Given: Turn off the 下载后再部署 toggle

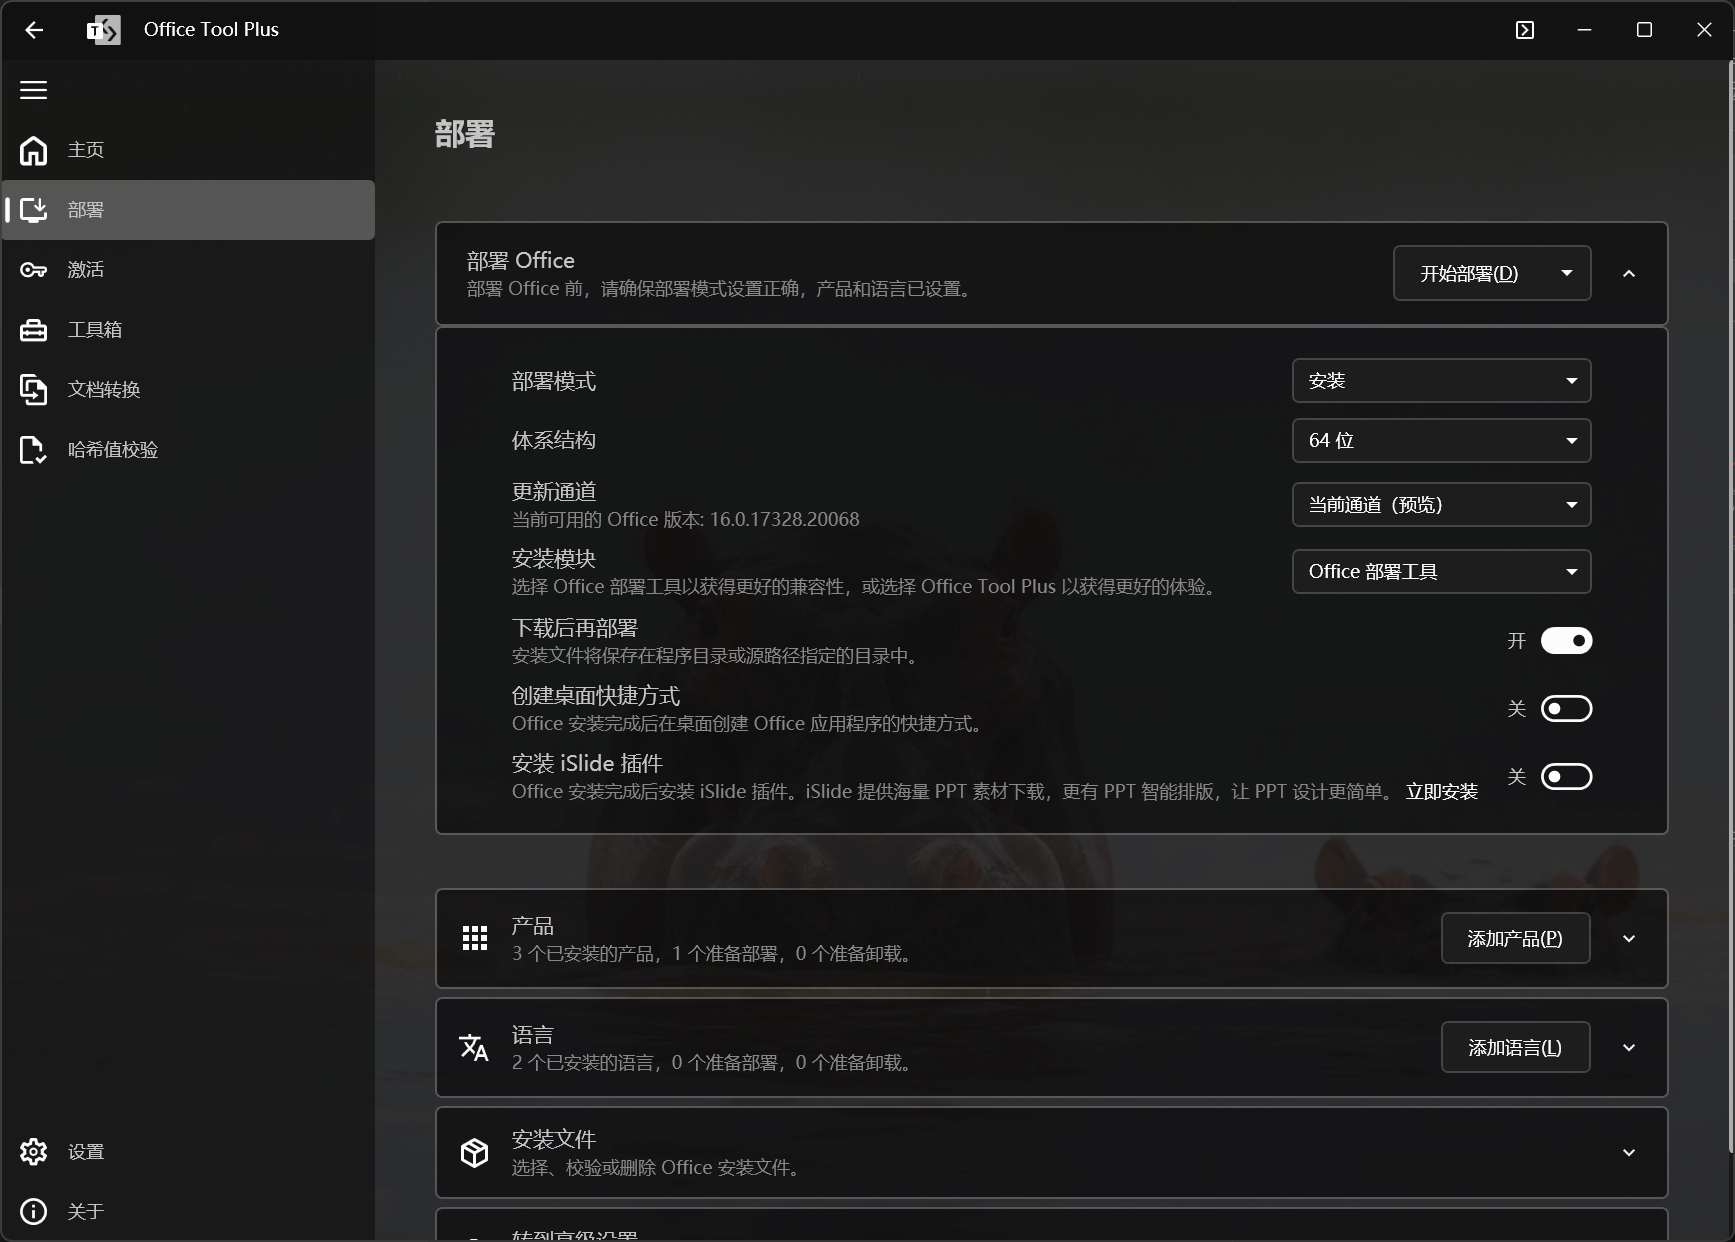Looking at the screenshot, I should 1566,641.
